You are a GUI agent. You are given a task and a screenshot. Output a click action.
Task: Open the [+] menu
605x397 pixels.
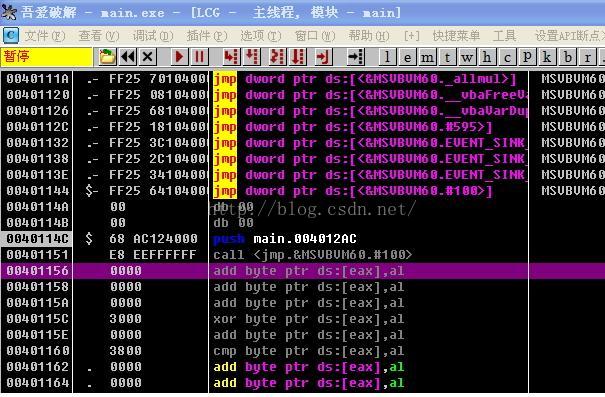(411, 36)
